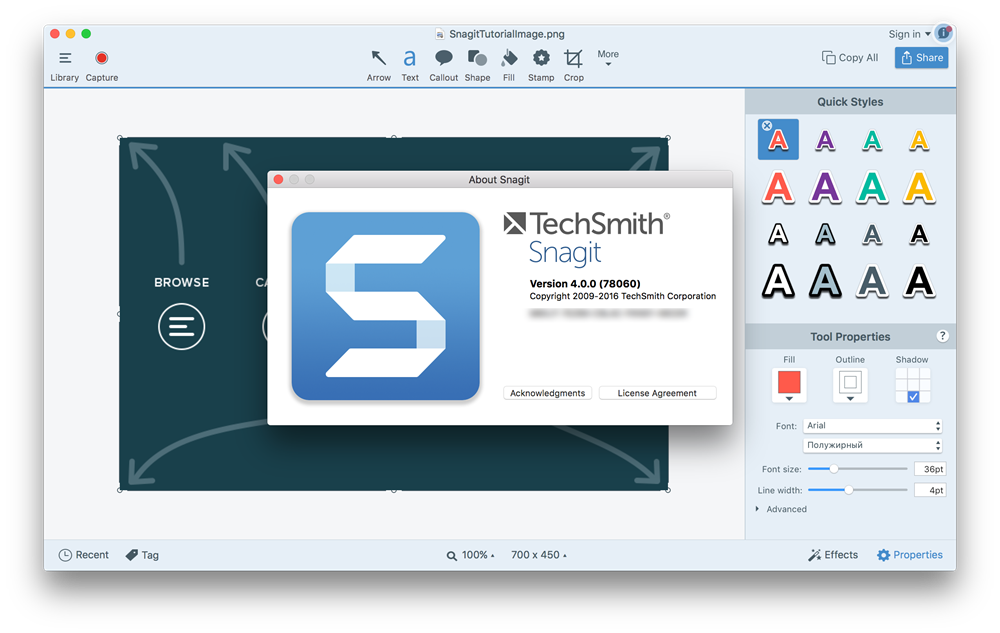Click the Copy All button

coord(849,57)
